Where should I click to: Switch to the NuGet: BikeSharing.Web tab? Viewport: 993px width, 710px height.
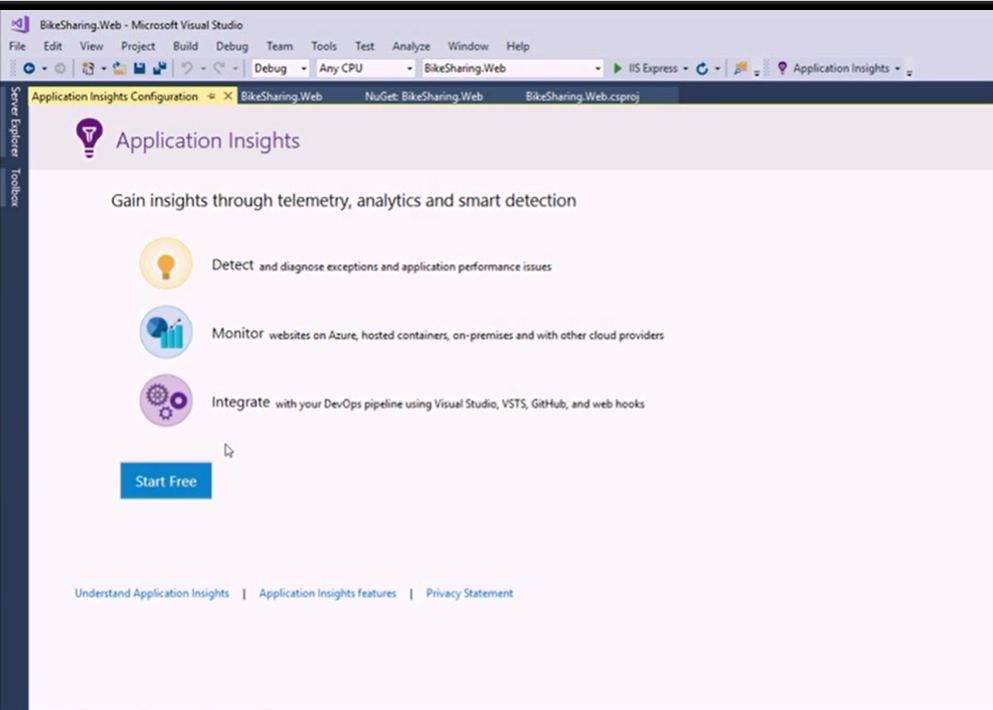(424, 96)
